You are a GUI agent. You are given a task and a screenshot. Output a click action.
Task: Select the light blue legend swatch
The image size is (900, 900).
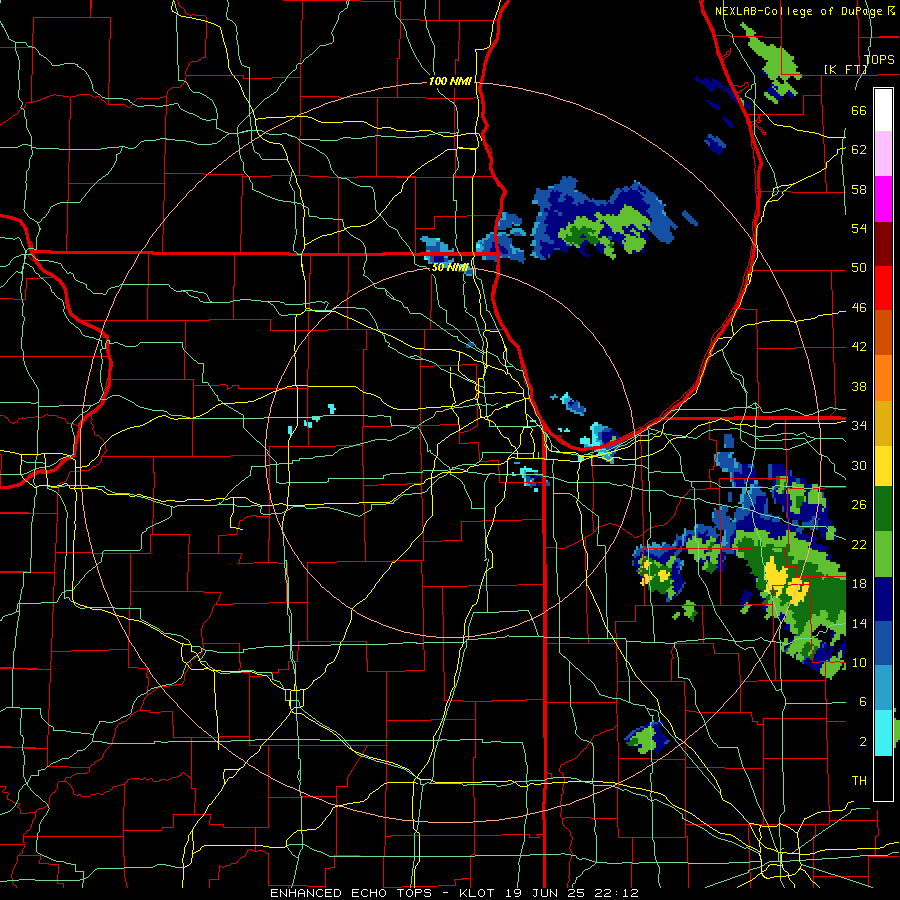tap(883, 688)
